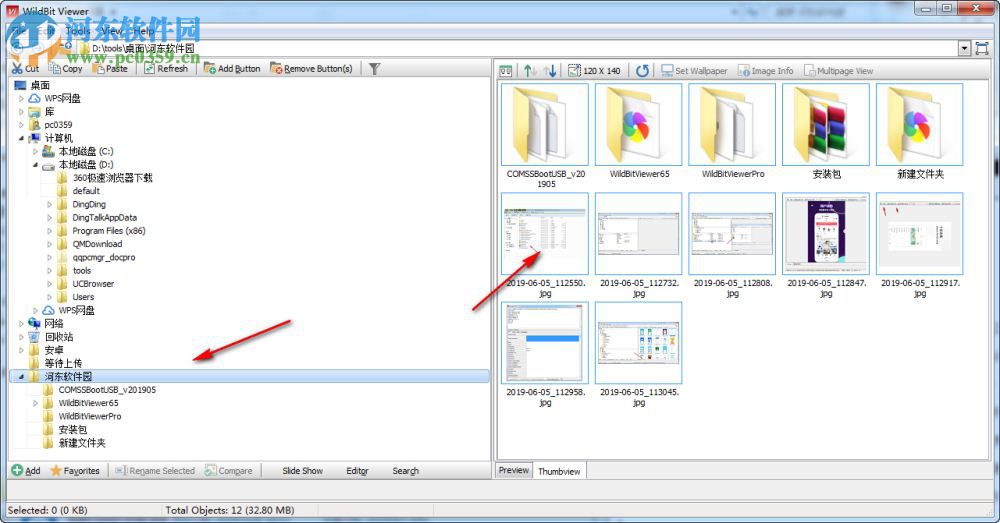The width and height of the screenshot is (1000, 523).
Task: Change thumbnail size 120 X 140
Action: [594, 71]
